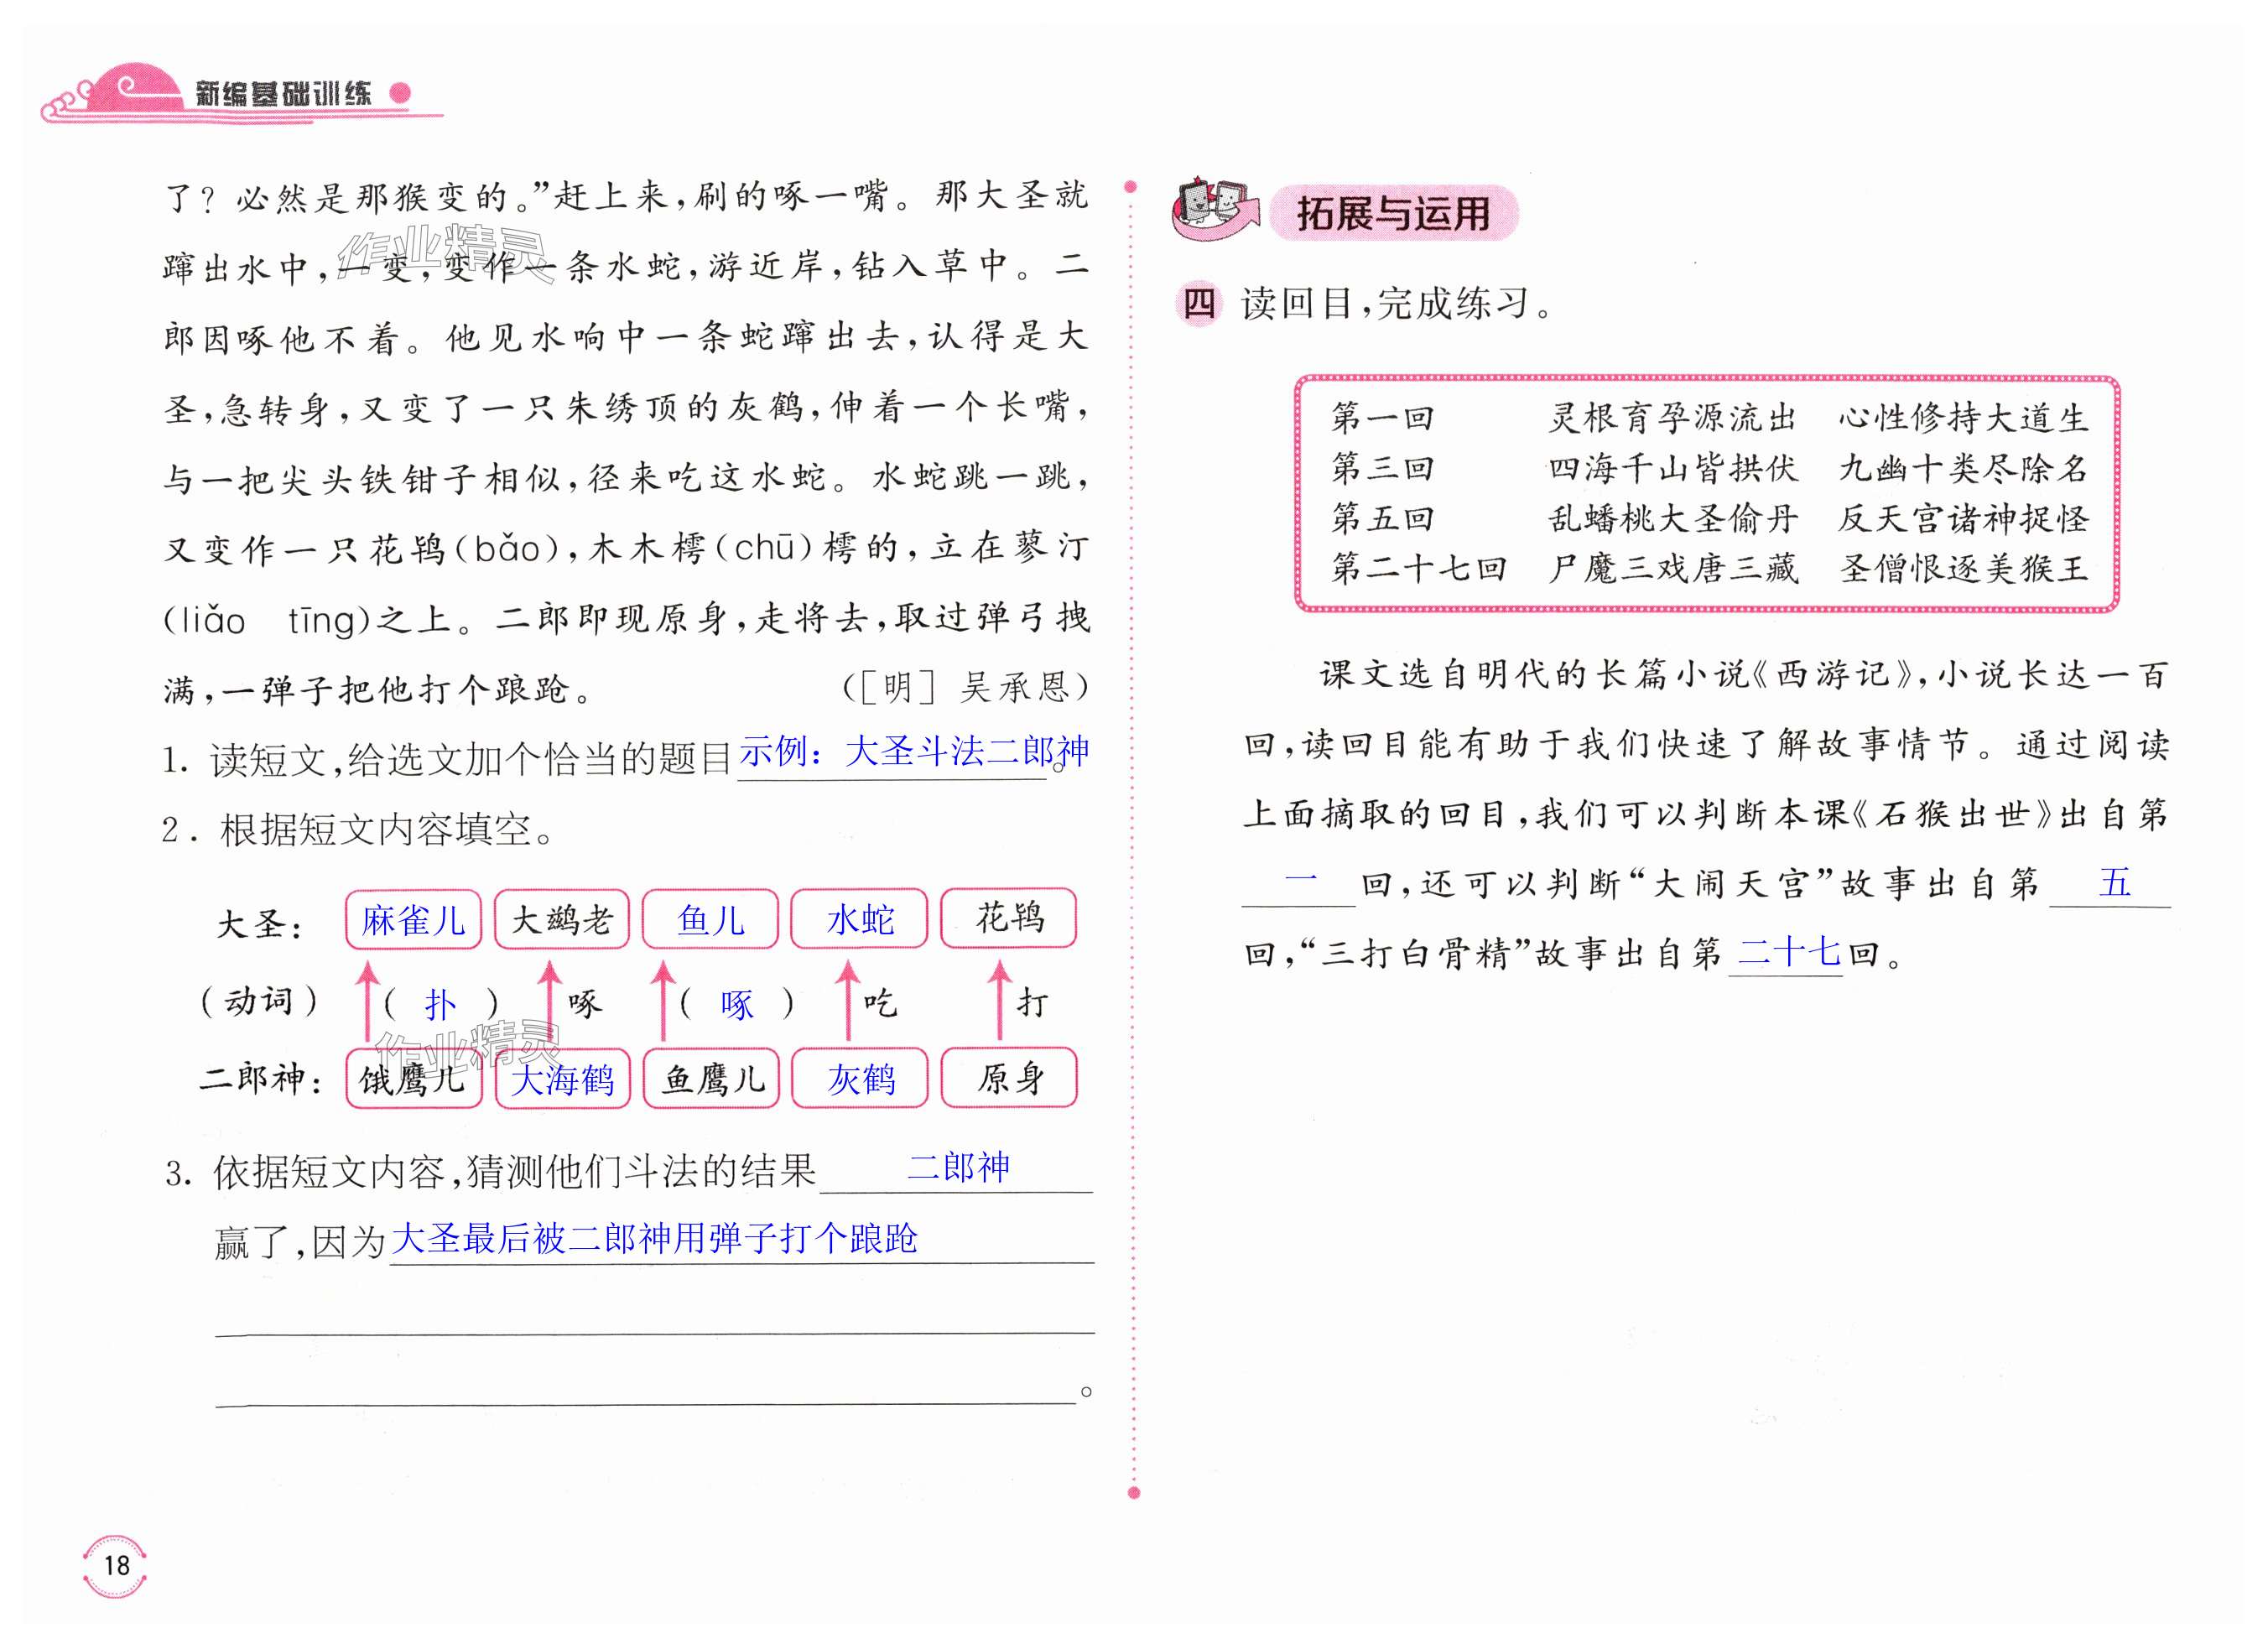The height and width of the screenshot is (1649, 2268).
Task: Click the page number 18 badge
Action: 116,1565
